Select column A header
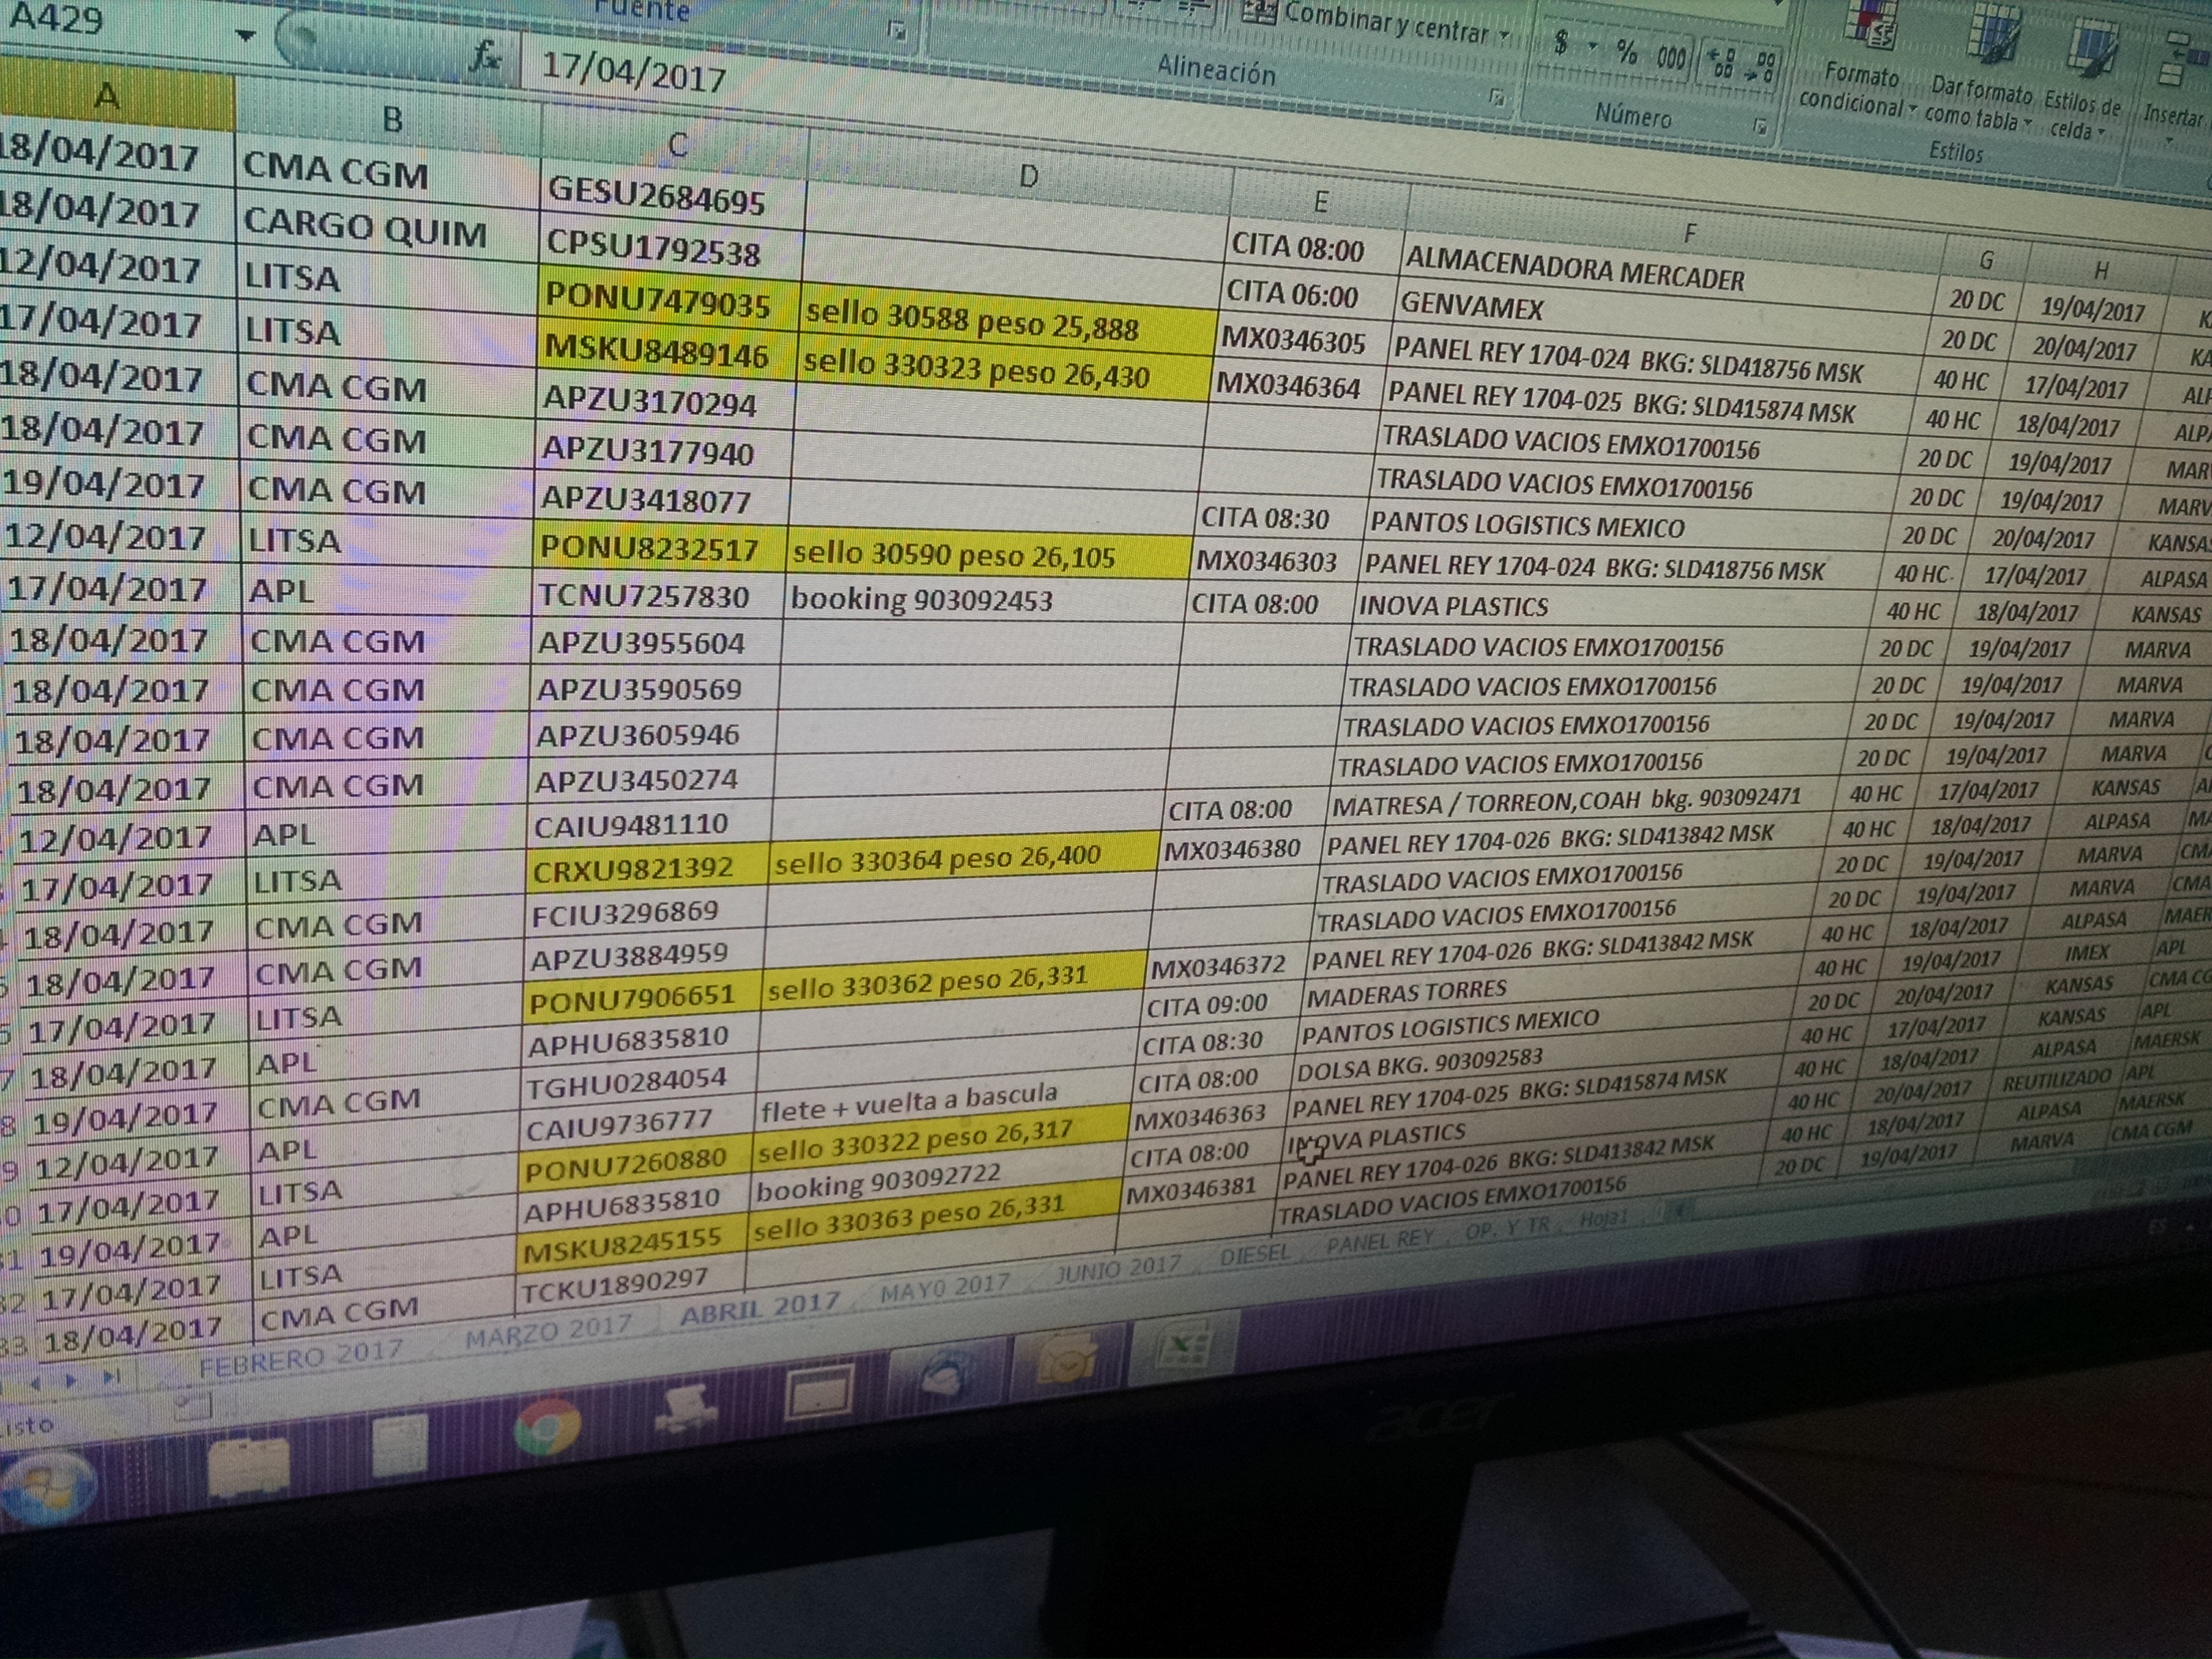 click(x=107, y=97)
